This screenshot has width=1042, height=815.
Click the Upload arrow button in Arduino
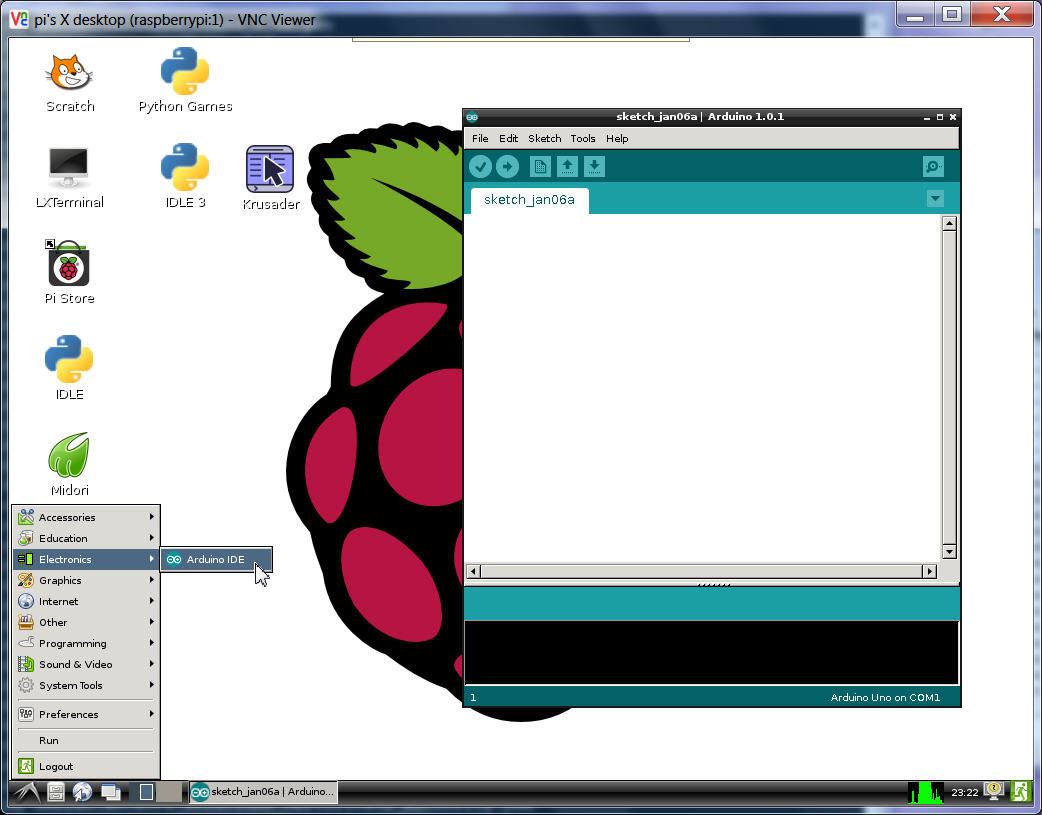[508, 167]
